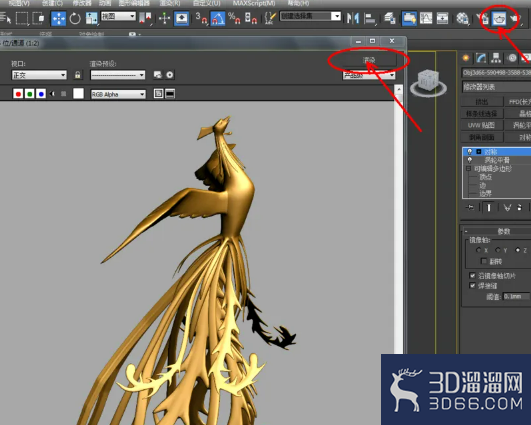Image resolution: width=531 pixels, height=425 pixels.
Task: Open the render preset dropdown
Action: click(x=118, y=75)
